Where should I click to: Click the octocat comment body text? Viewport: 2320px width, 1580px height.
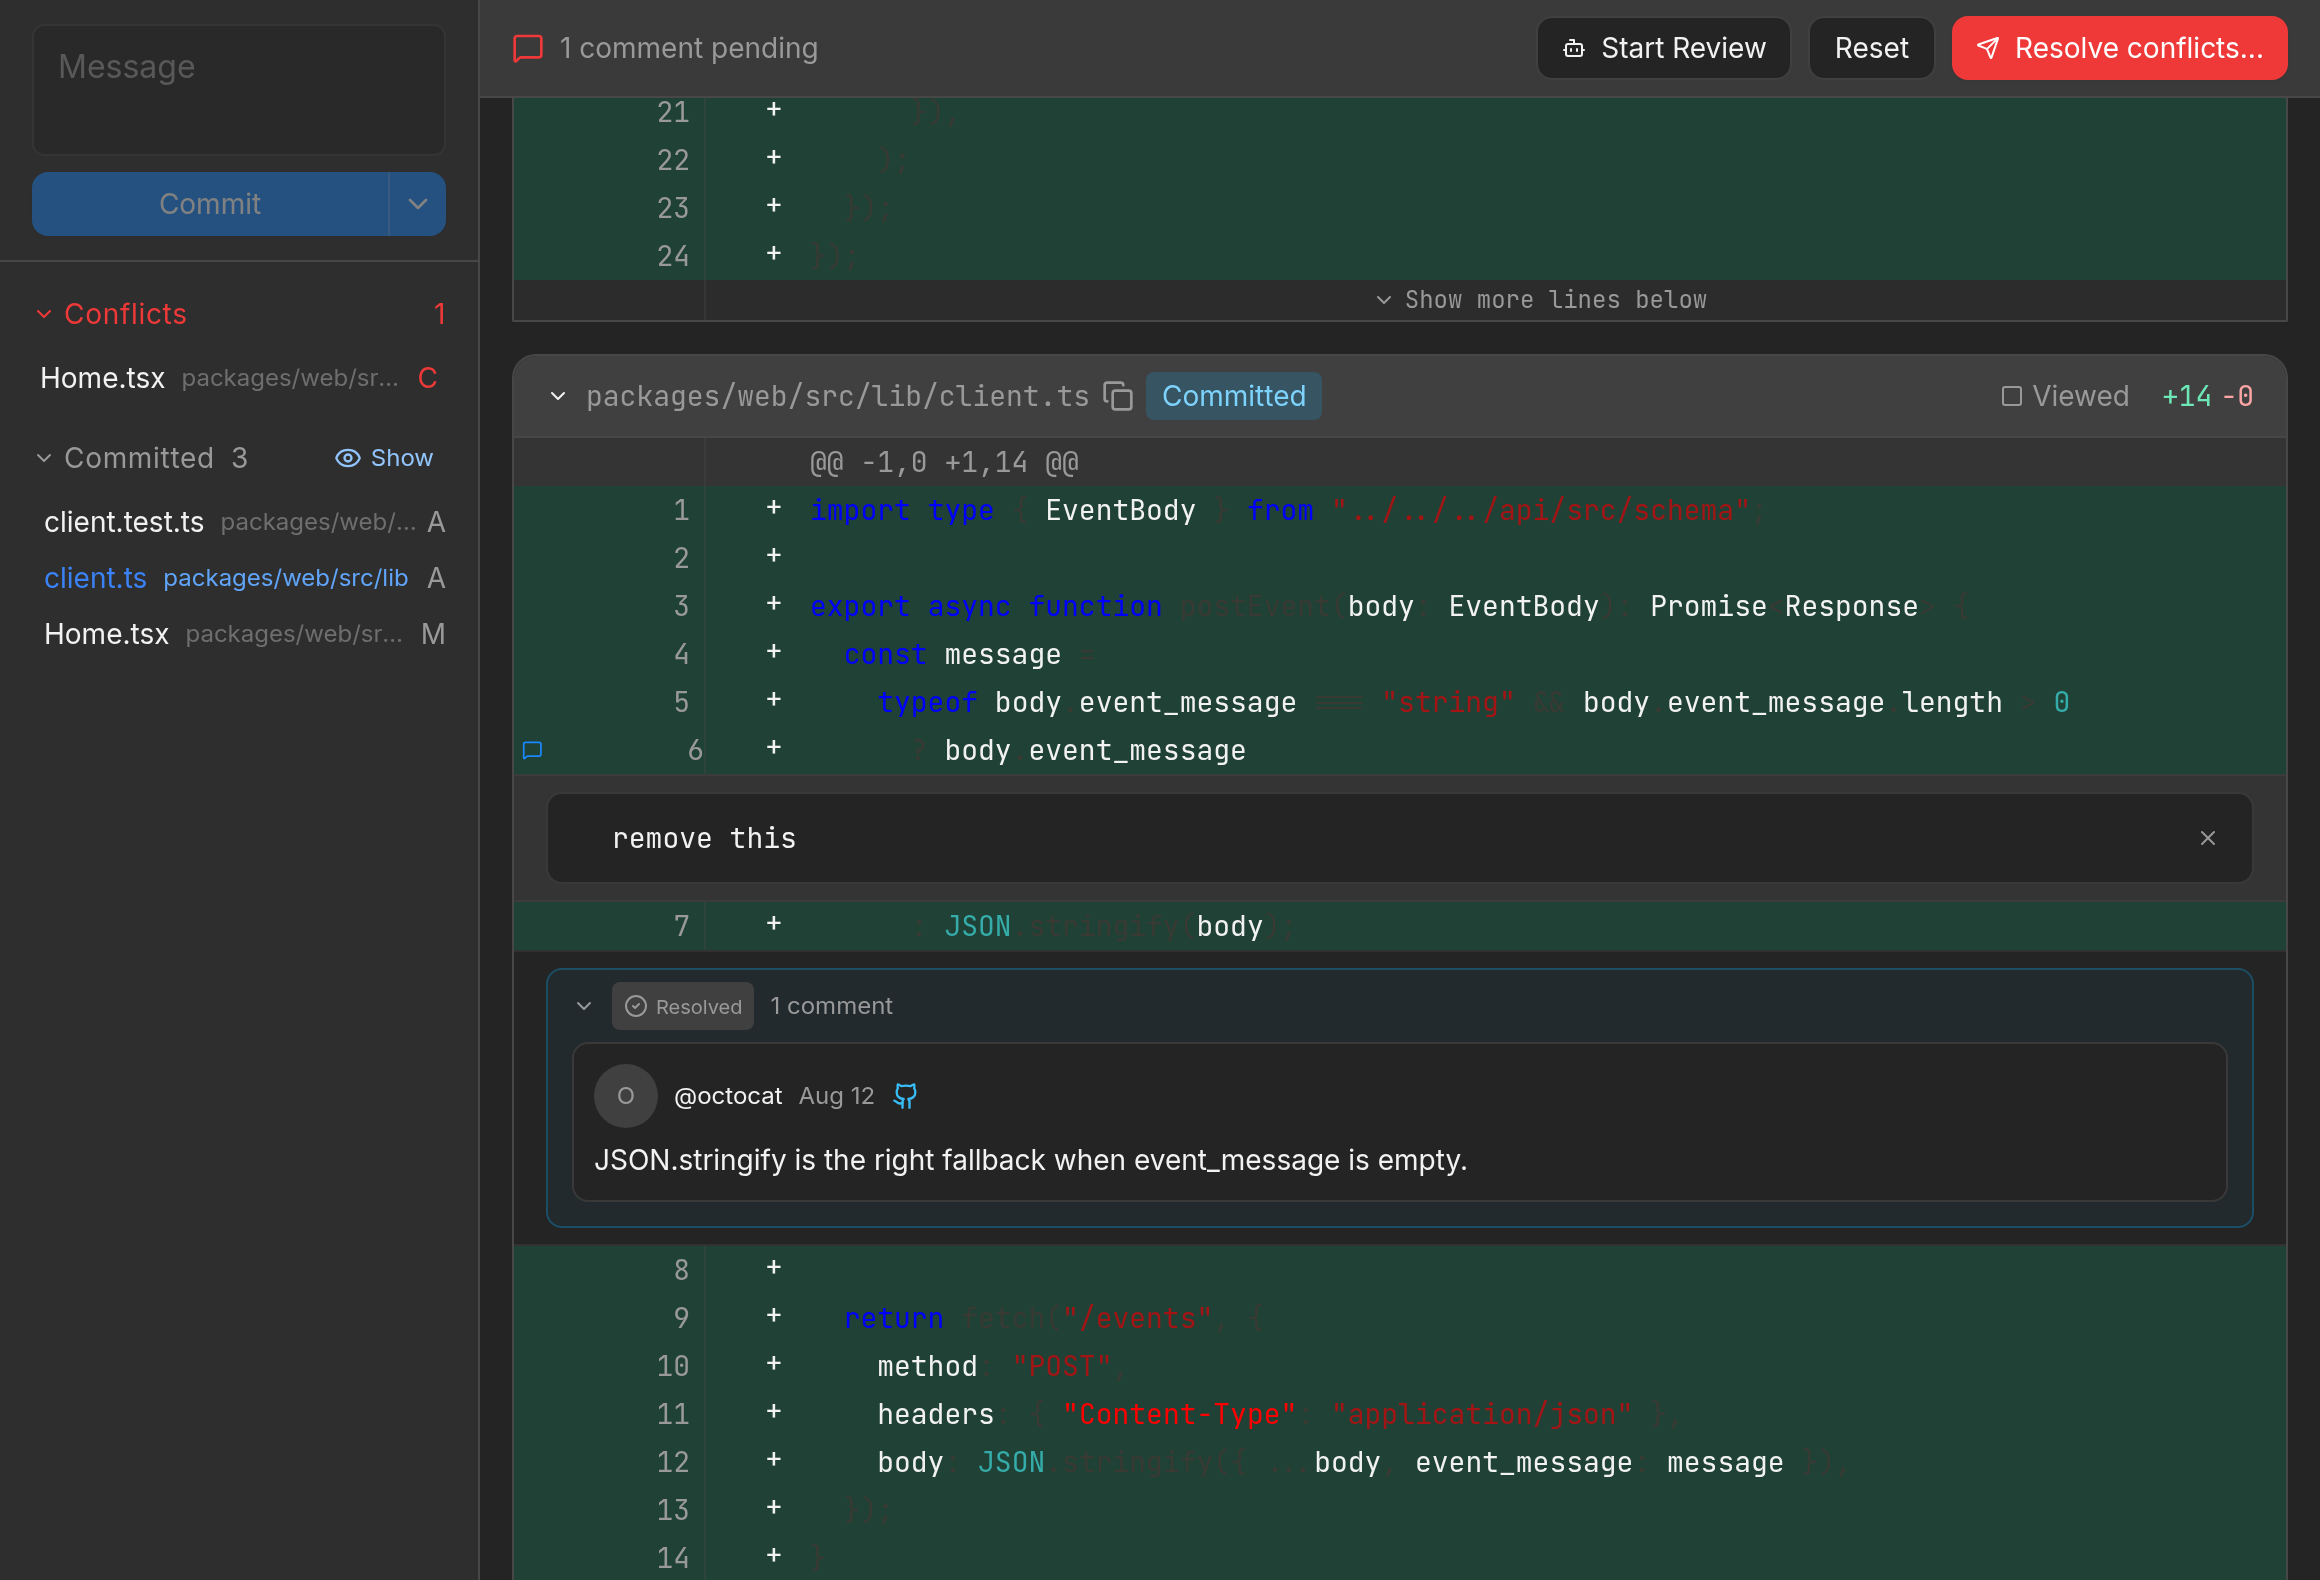pos(1030,1160)
